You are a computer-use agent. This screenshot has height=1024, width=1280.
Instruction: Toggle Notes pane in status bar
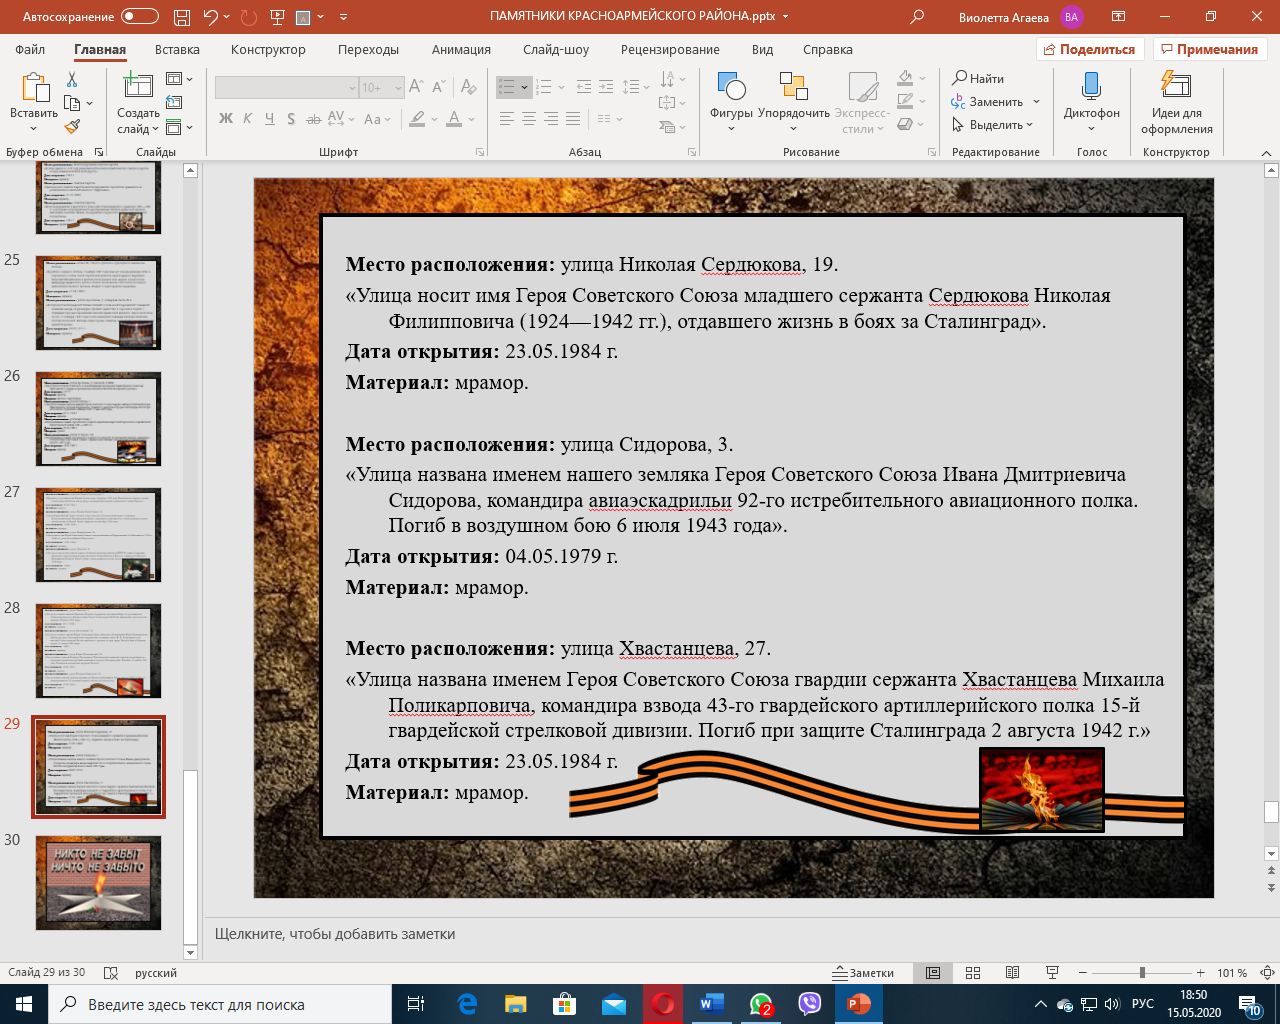click(x=864, y=973)
